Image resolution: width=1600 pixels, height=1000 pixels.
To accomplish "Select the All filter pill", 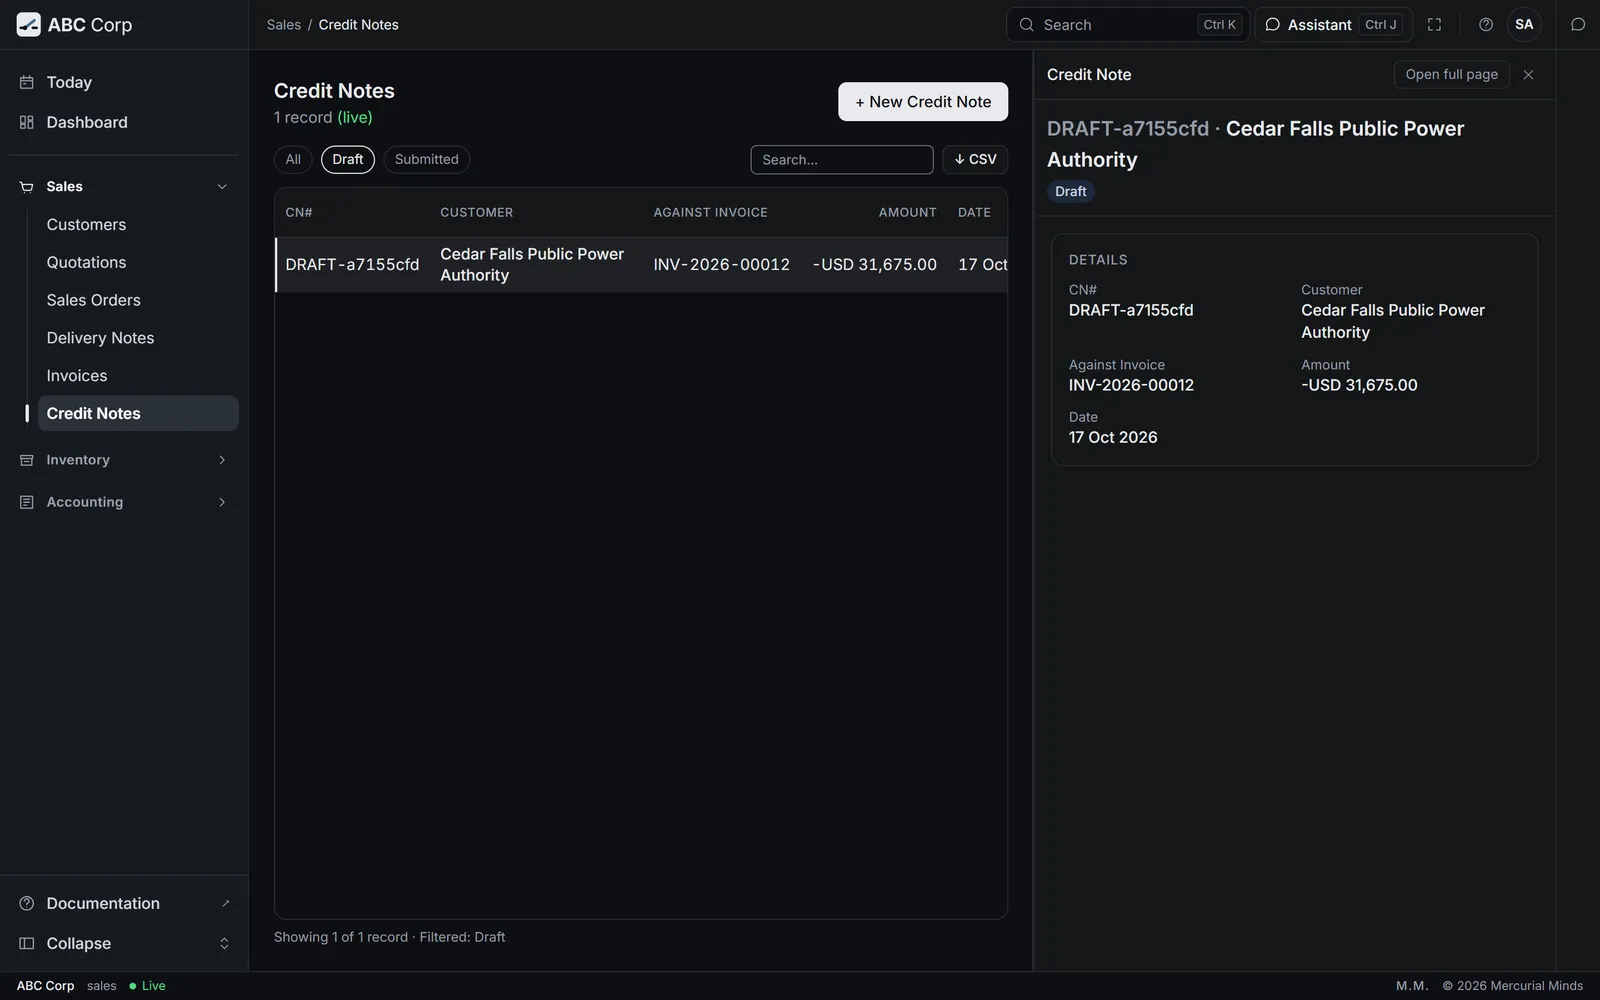I will [x=293, y=160].
